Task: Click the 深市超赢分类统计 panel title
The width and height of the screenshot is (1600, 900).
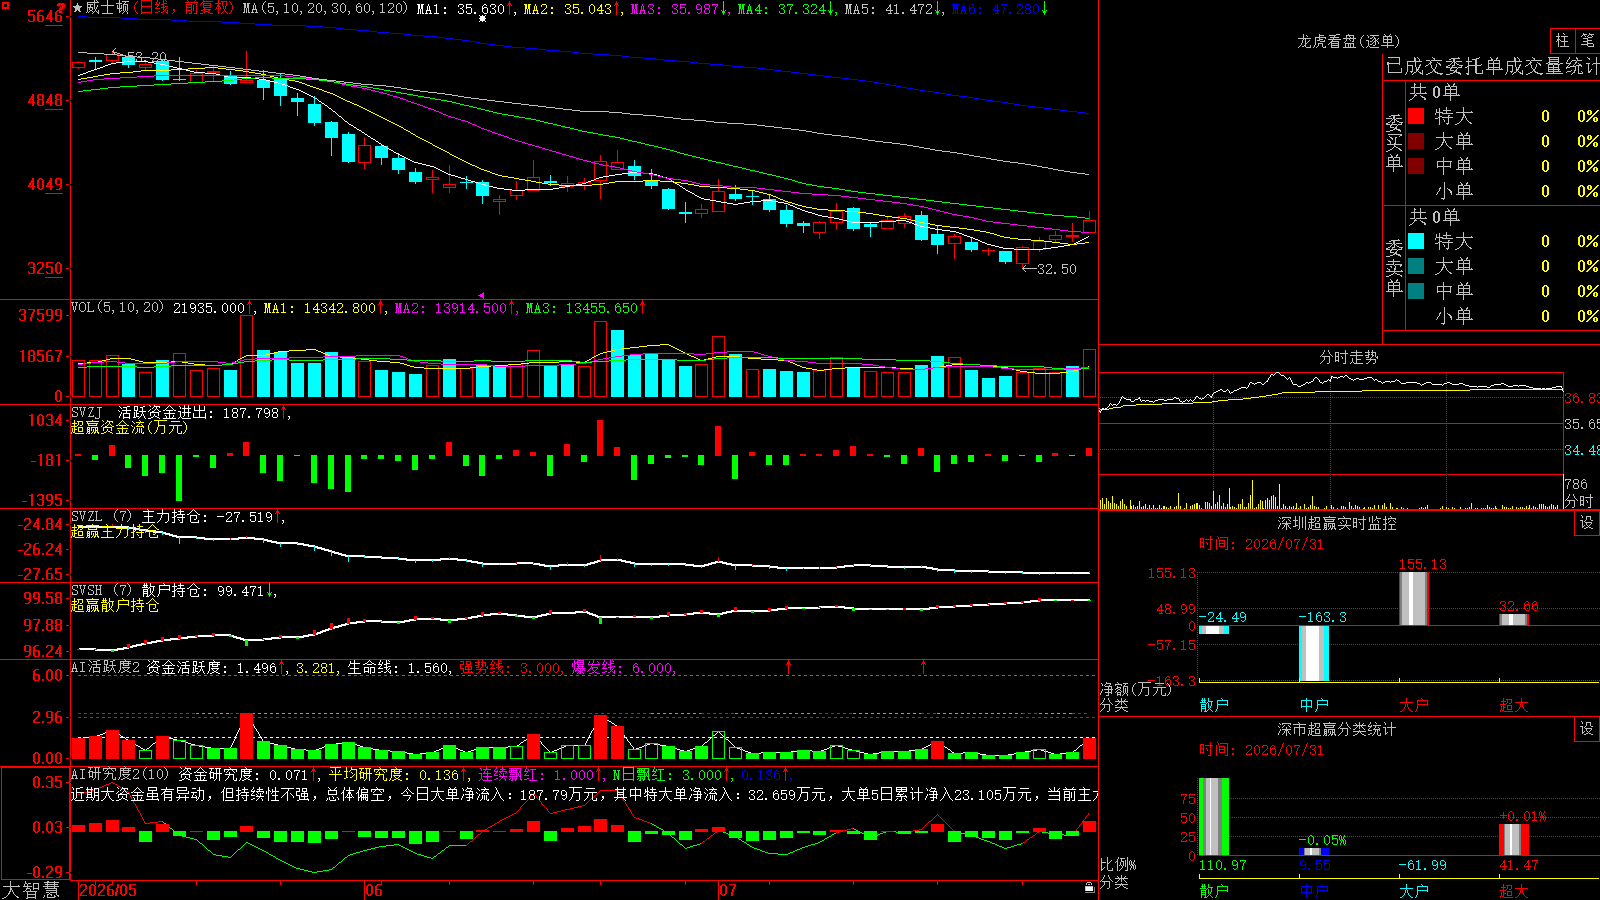Action: pos(1337,729)
